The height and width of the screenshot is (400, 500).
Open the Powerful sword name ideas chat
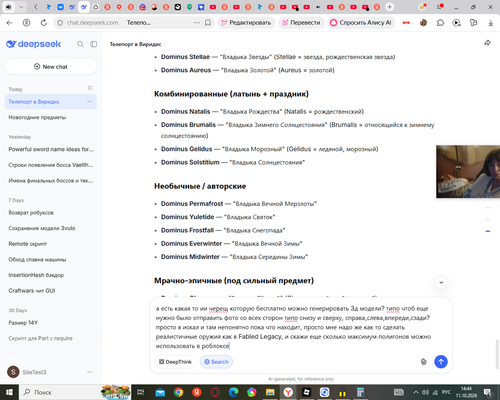(x=51, y=149)
